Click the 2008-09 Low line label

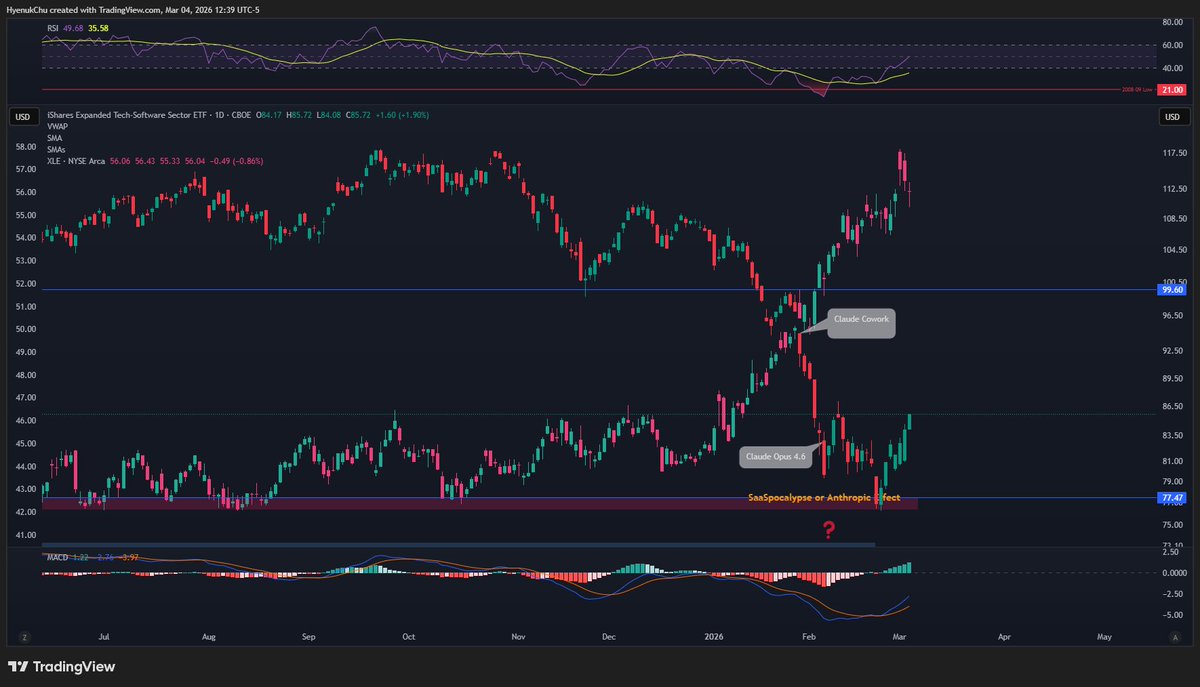pyautogui.click(x=1135, y=90)
